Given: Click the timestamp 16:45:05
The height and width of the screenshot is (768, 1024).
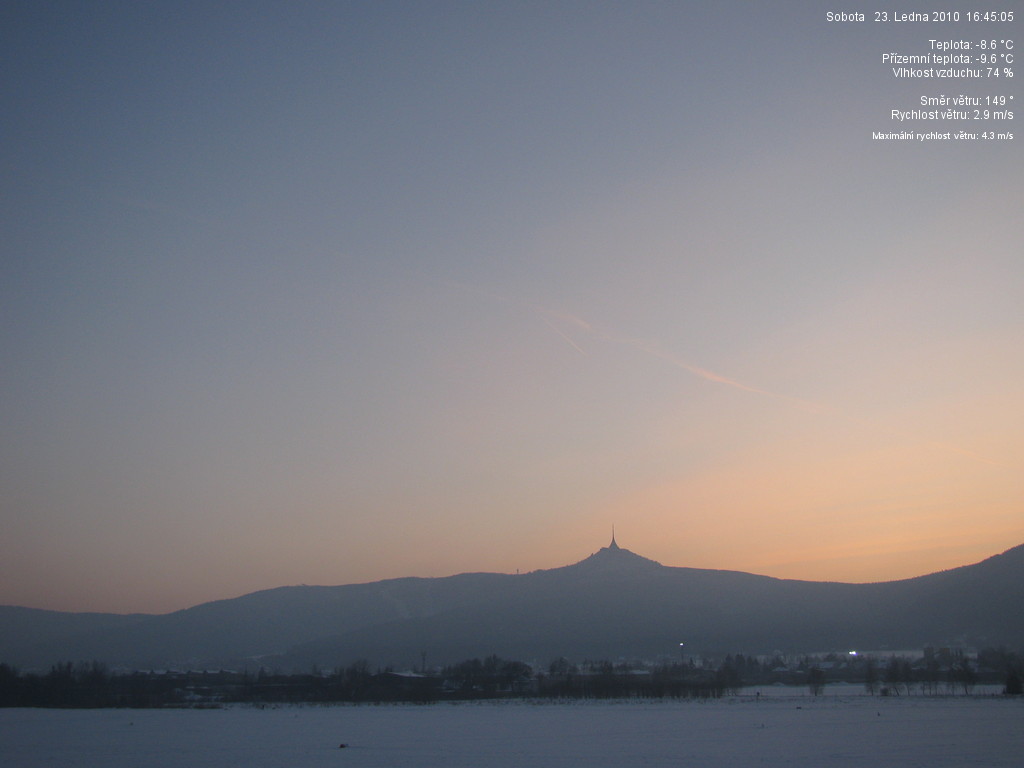Looking at the screenshot, I should 989,17.
